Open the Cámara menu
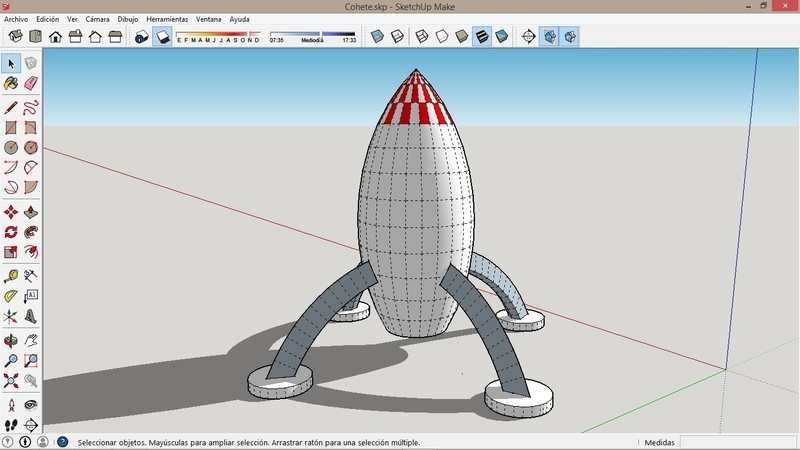 pos(97,19)
